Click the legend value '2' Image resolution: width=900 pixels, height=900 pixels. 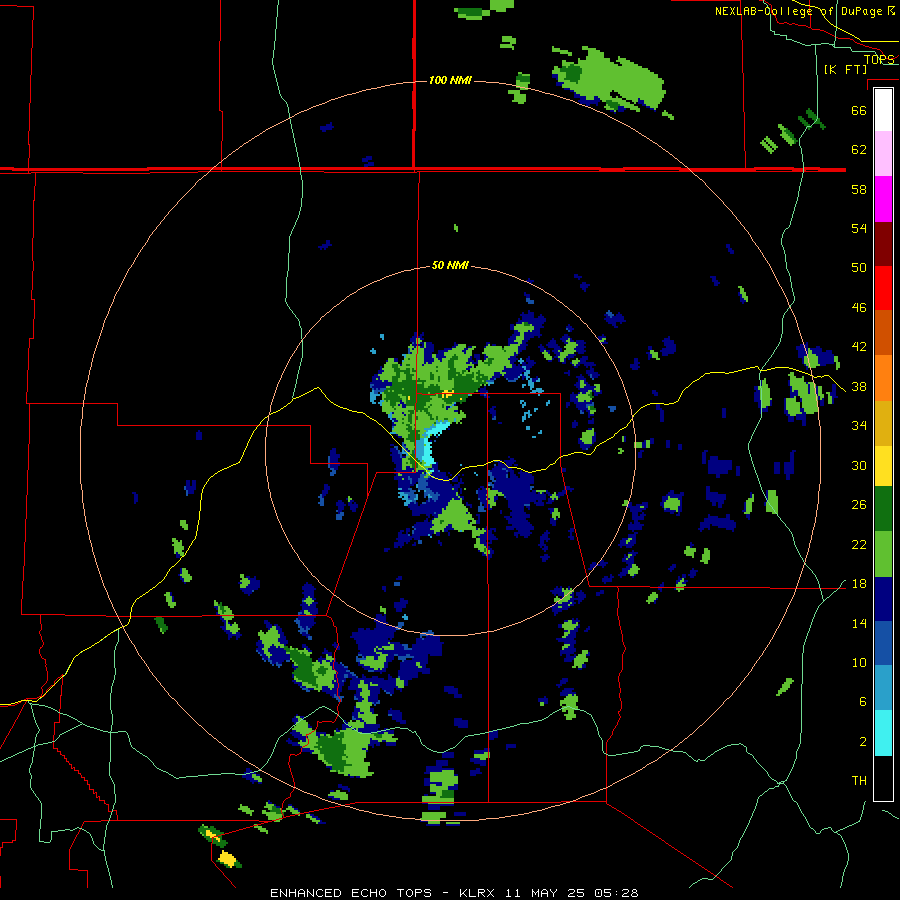click(x=863, y=742)
